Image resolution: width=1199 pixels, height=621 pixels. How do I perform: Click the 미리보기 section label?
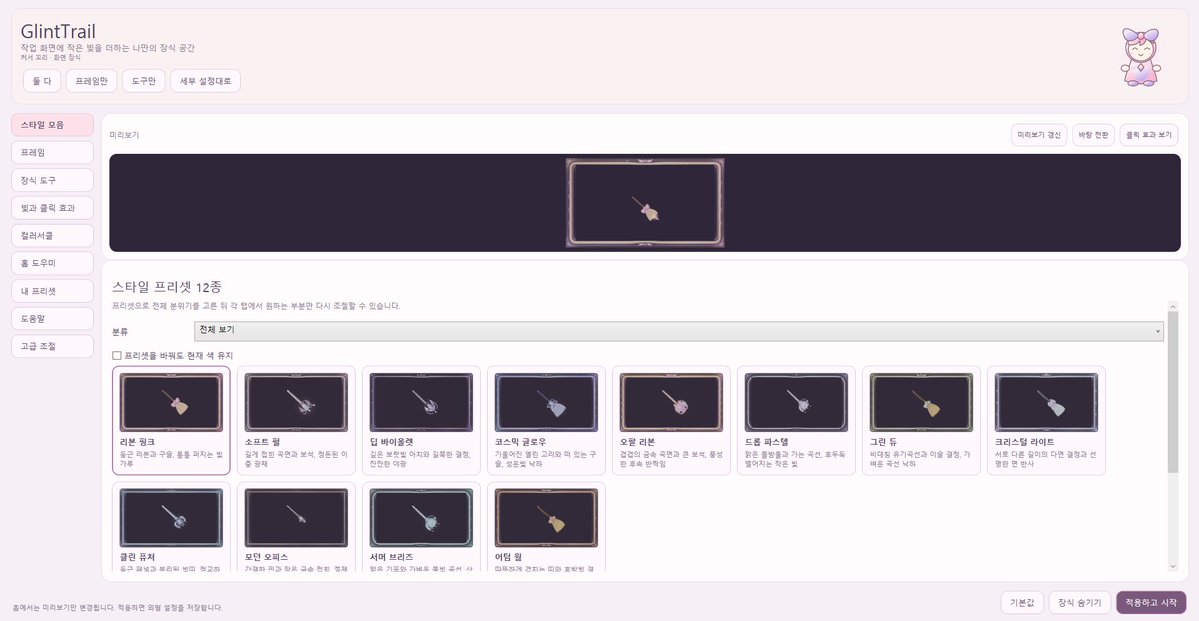(x=125, y=135)
